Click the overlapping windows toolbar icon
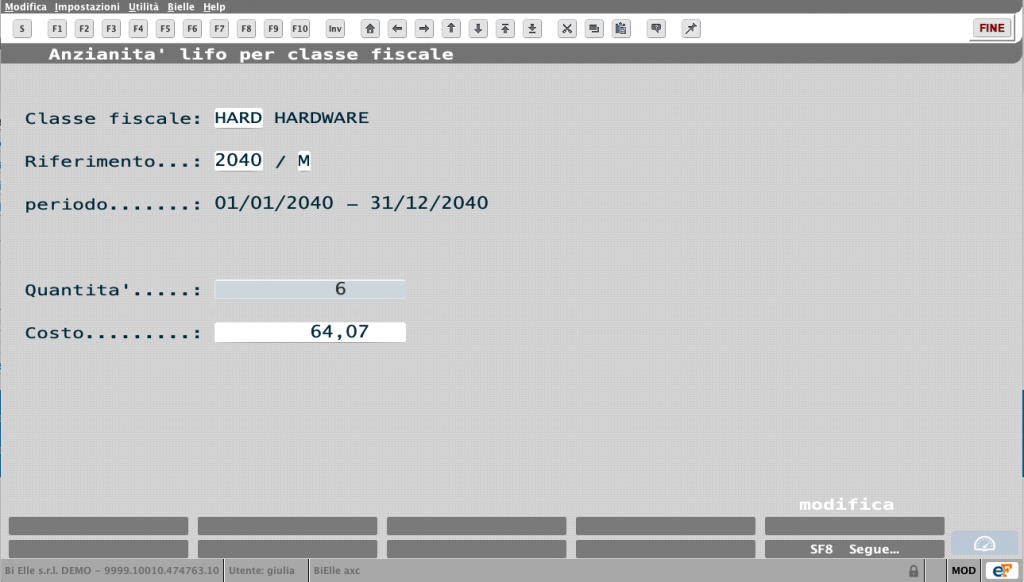This screenshot has height=582, width=1024. (594, 29)
